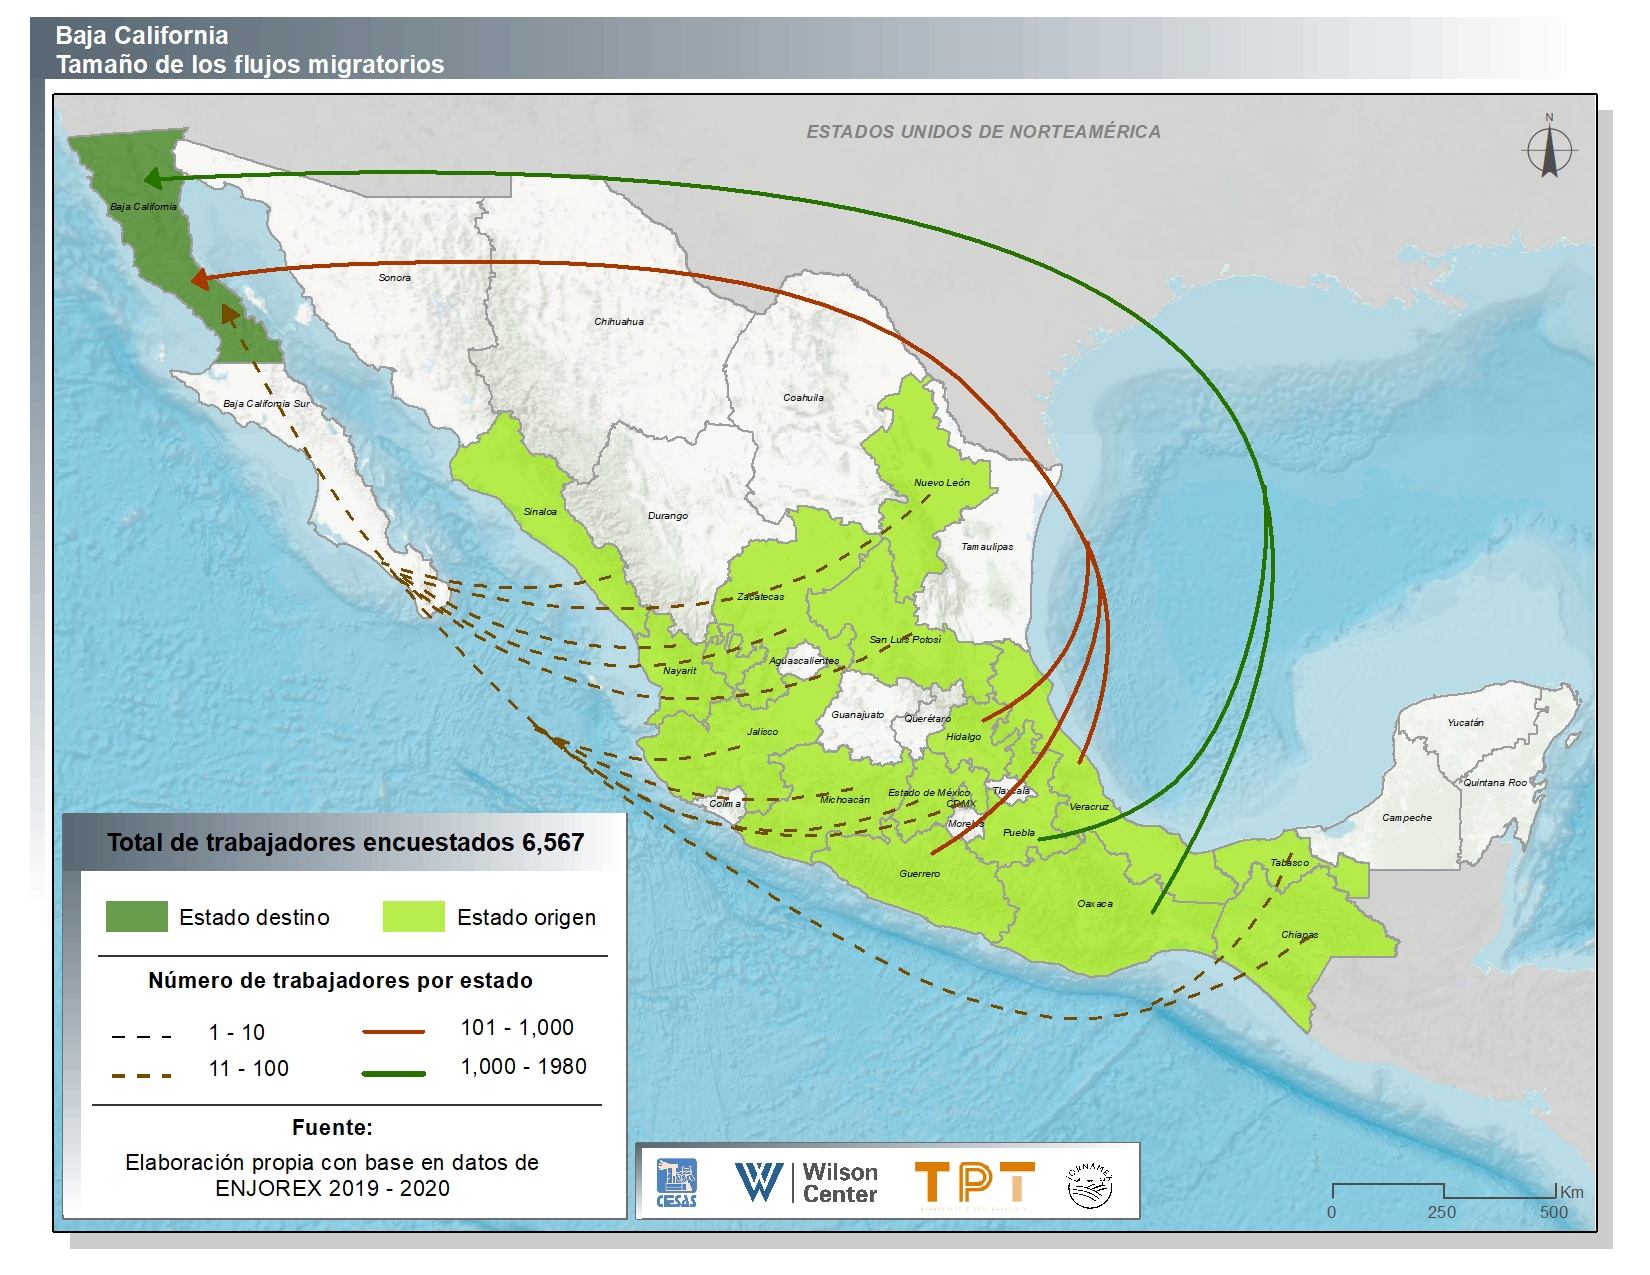The image size is (1650, 1275).
Task: Click the round Jornamex logo
Action: tap(1089, 1184)
